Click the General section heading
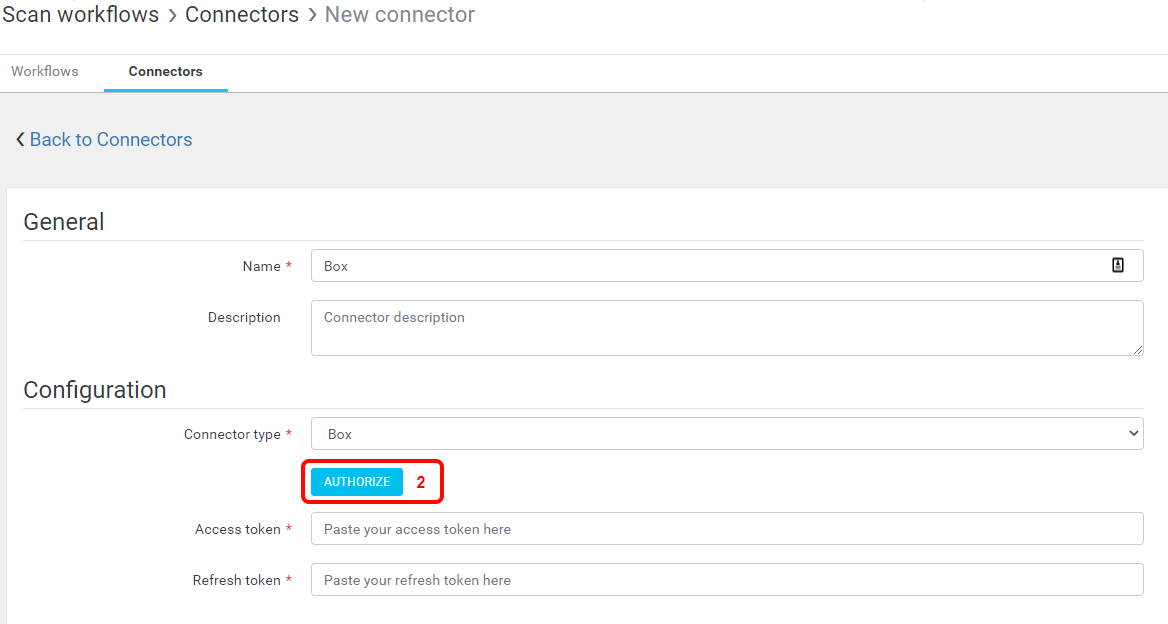The height and width of the screenshot is (624, 1168). 64,222
